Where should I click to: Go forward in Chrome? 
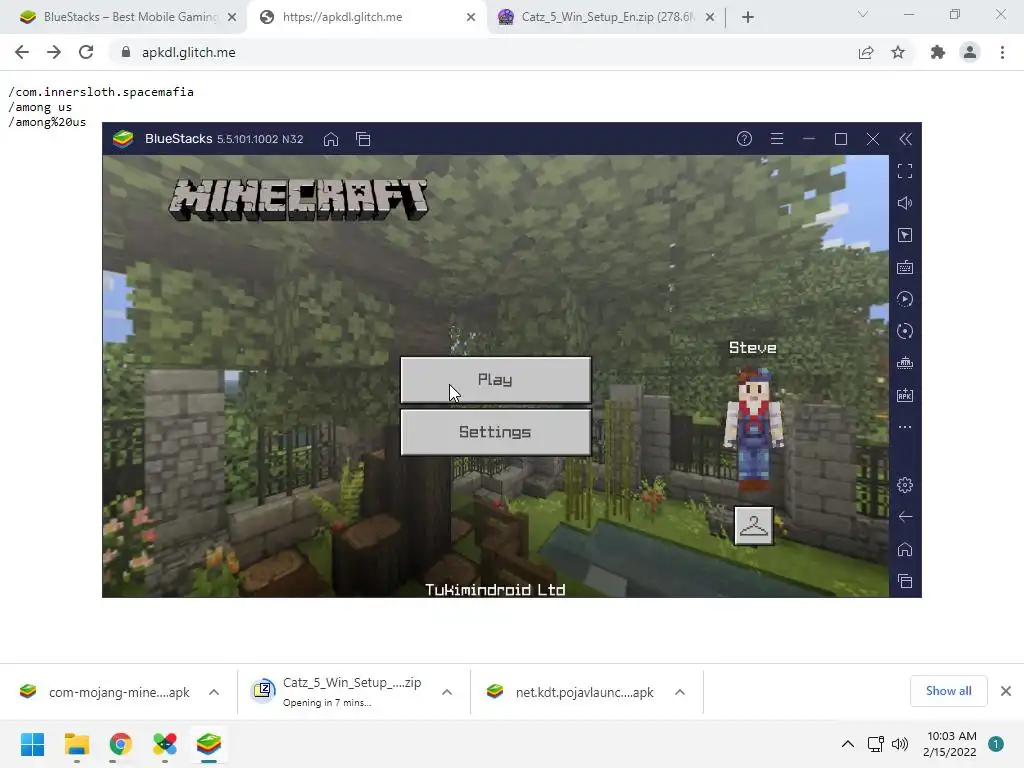point(54,52)
